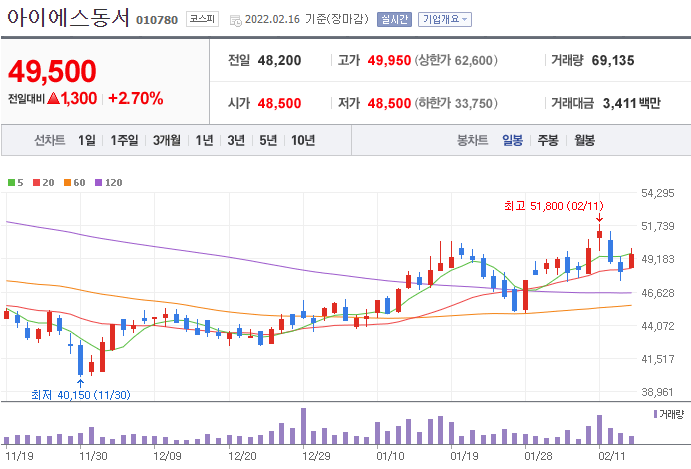Image resolution: width=691 pixels, height=469 pixels.
Task: Click the 02/11 peak candlestick
Action: [x=599, y=237]
